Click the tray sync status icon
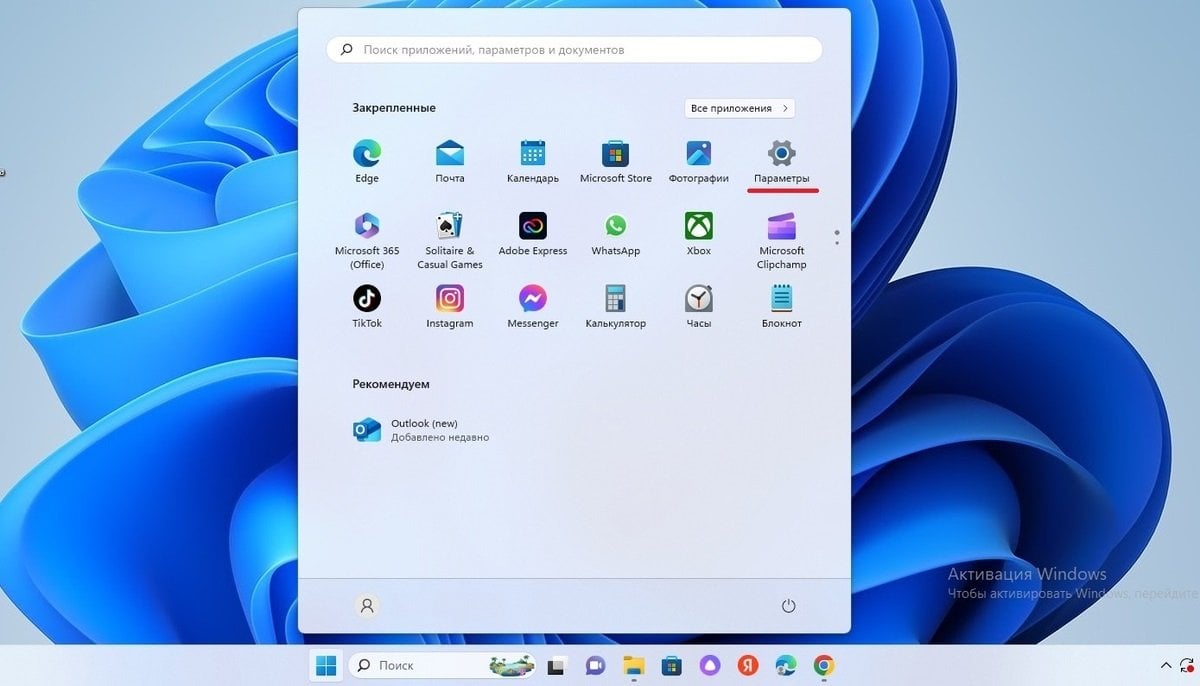The height and width of the screenshot is (686, 1200). [1188, 665]
